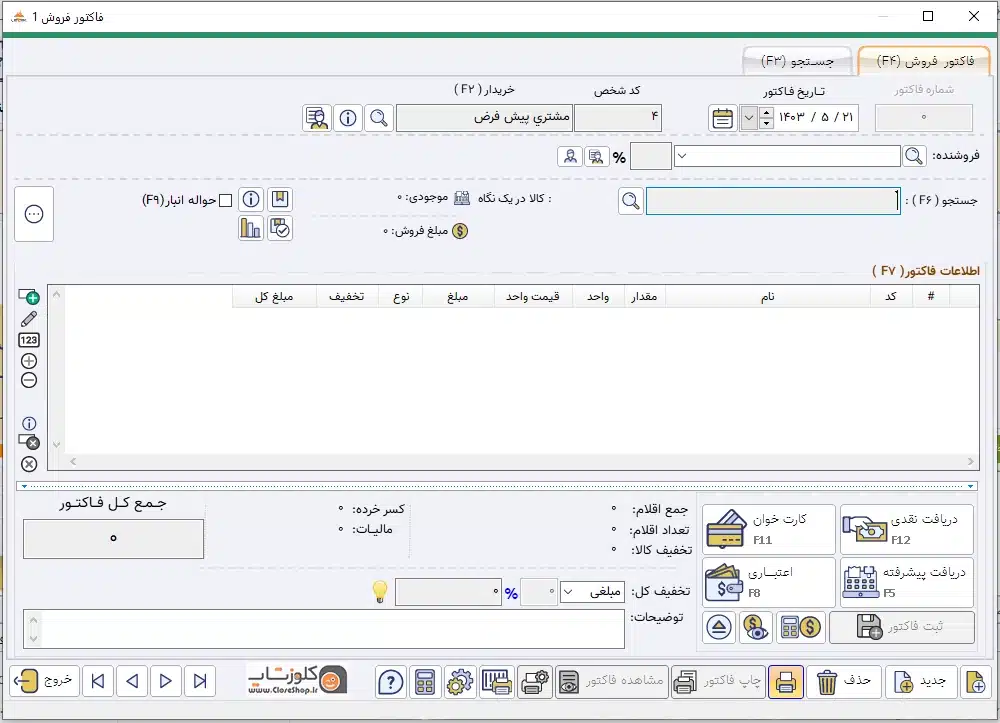
Task: Adjust the invoice date spinner arrows
Action: pos(767,119)
